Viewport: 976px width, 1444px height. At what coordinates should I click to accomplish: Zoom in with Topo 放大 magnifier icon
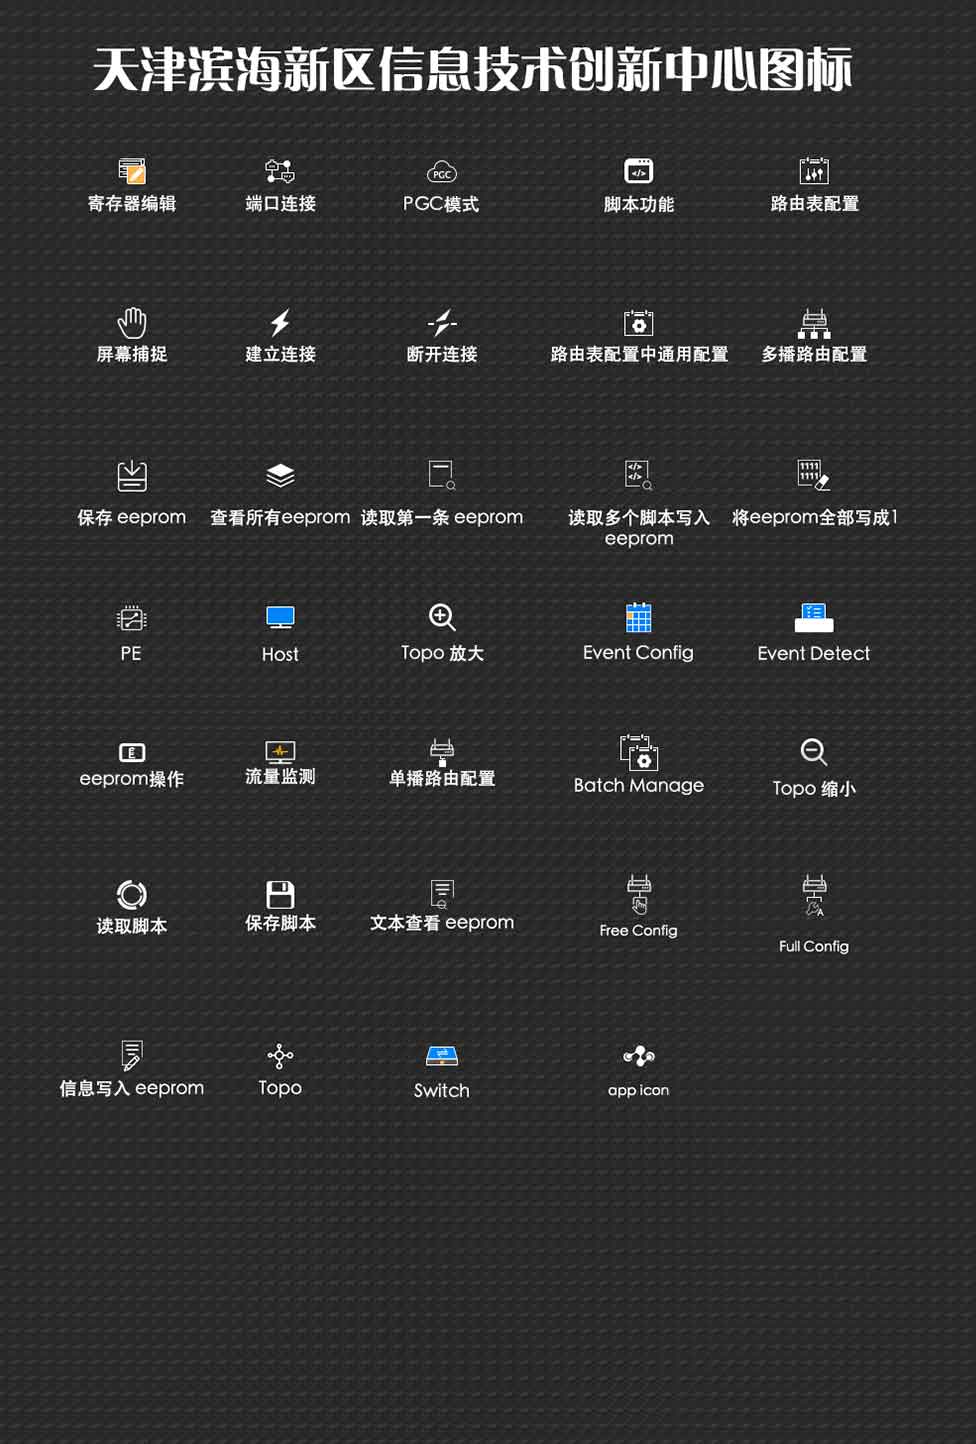[x=442, y=617]
